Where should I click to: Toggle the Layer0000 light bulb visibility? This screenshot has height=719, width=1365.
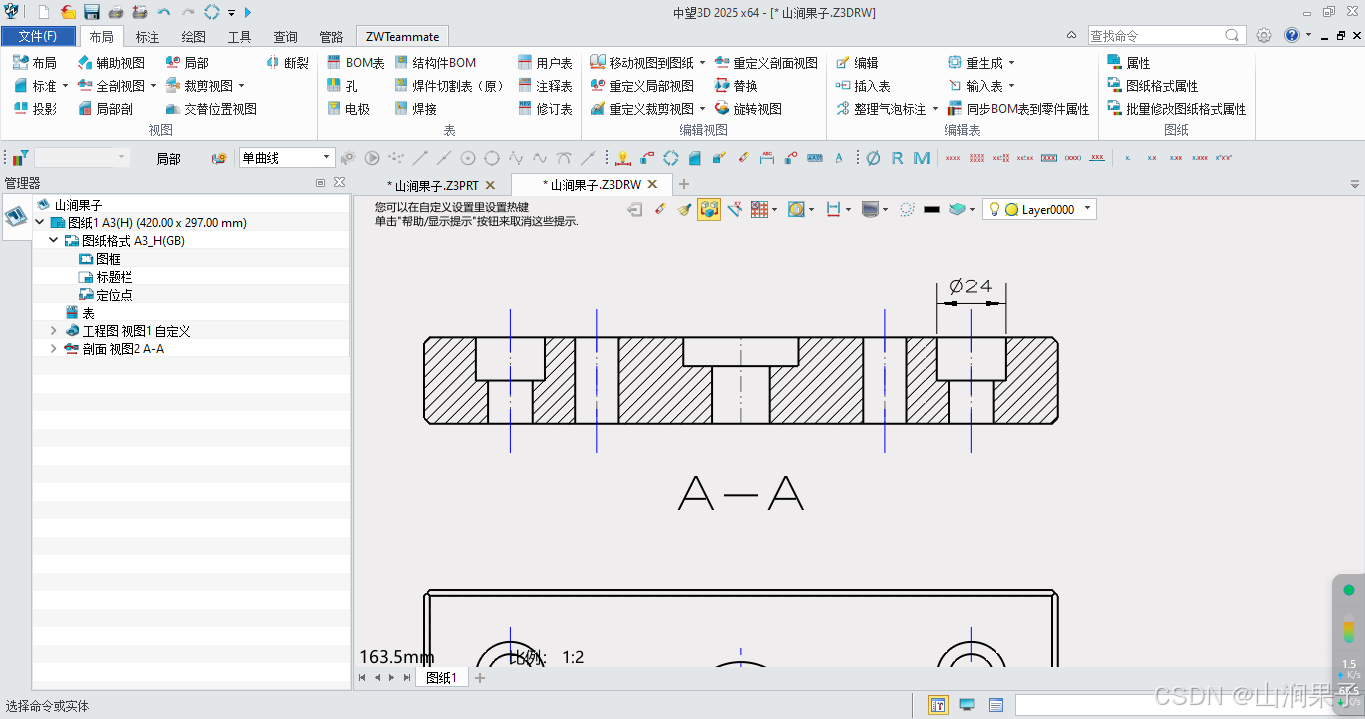[x=996, y=209]
